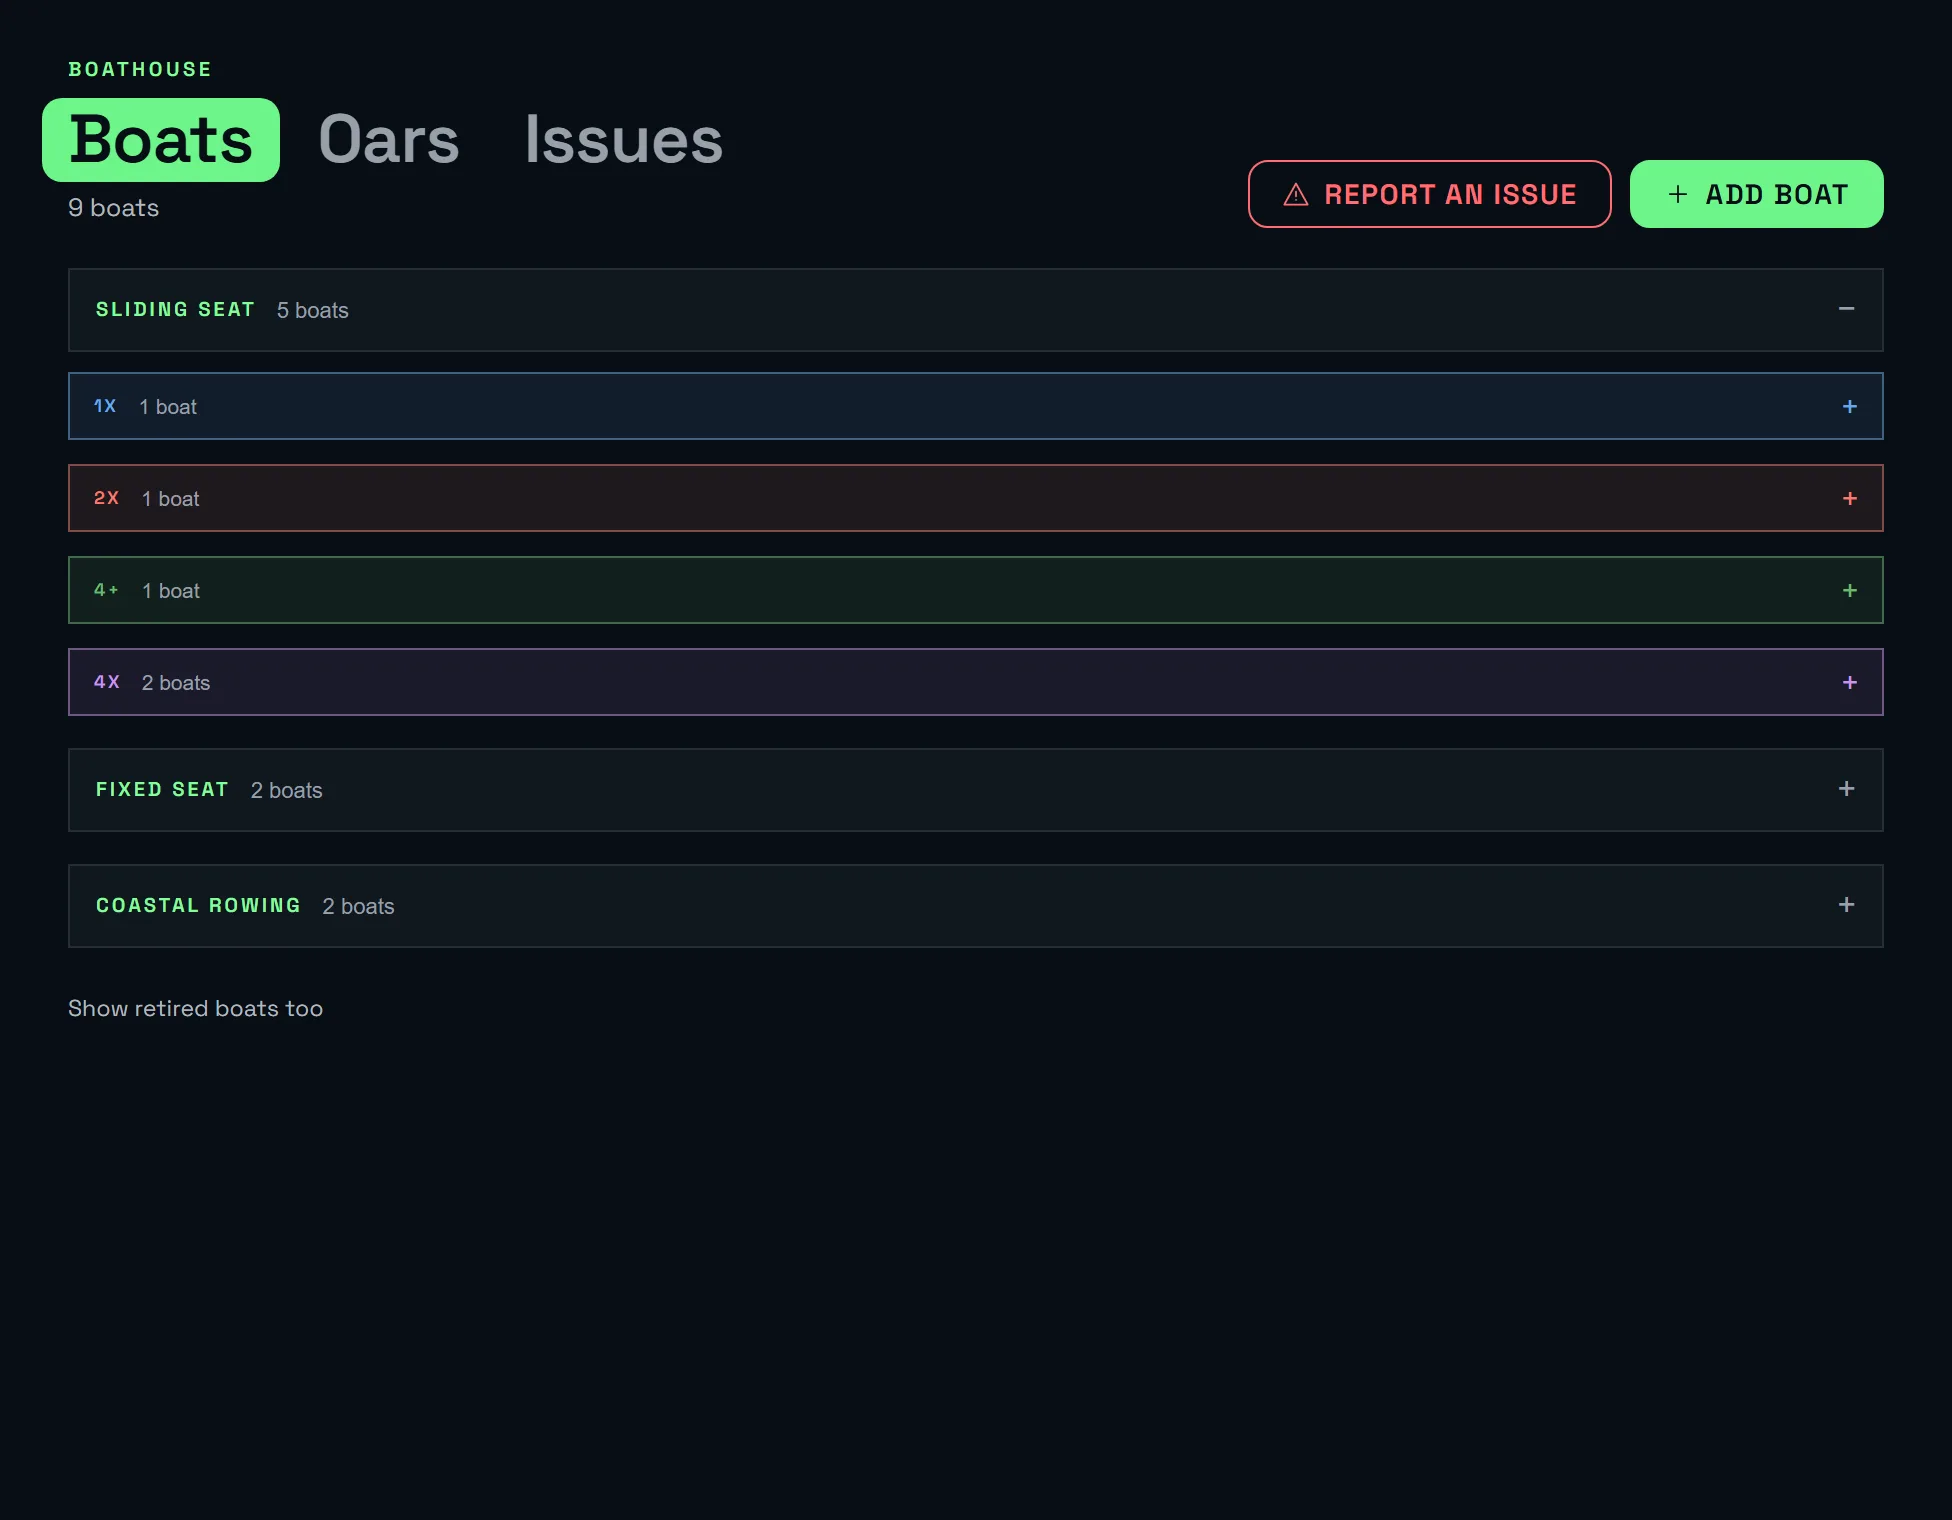Click '2 boats' in Fixed Seat header
The height and width of the screenshot is (1520, 1952).
click(x=286, y=790)
